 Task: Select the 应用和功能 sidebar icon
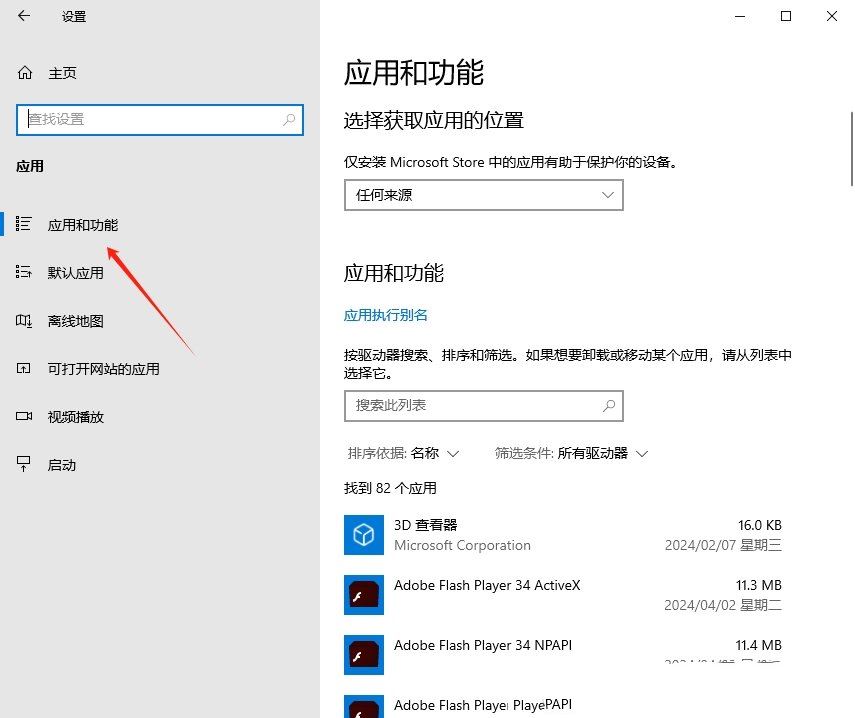[24, 224]
